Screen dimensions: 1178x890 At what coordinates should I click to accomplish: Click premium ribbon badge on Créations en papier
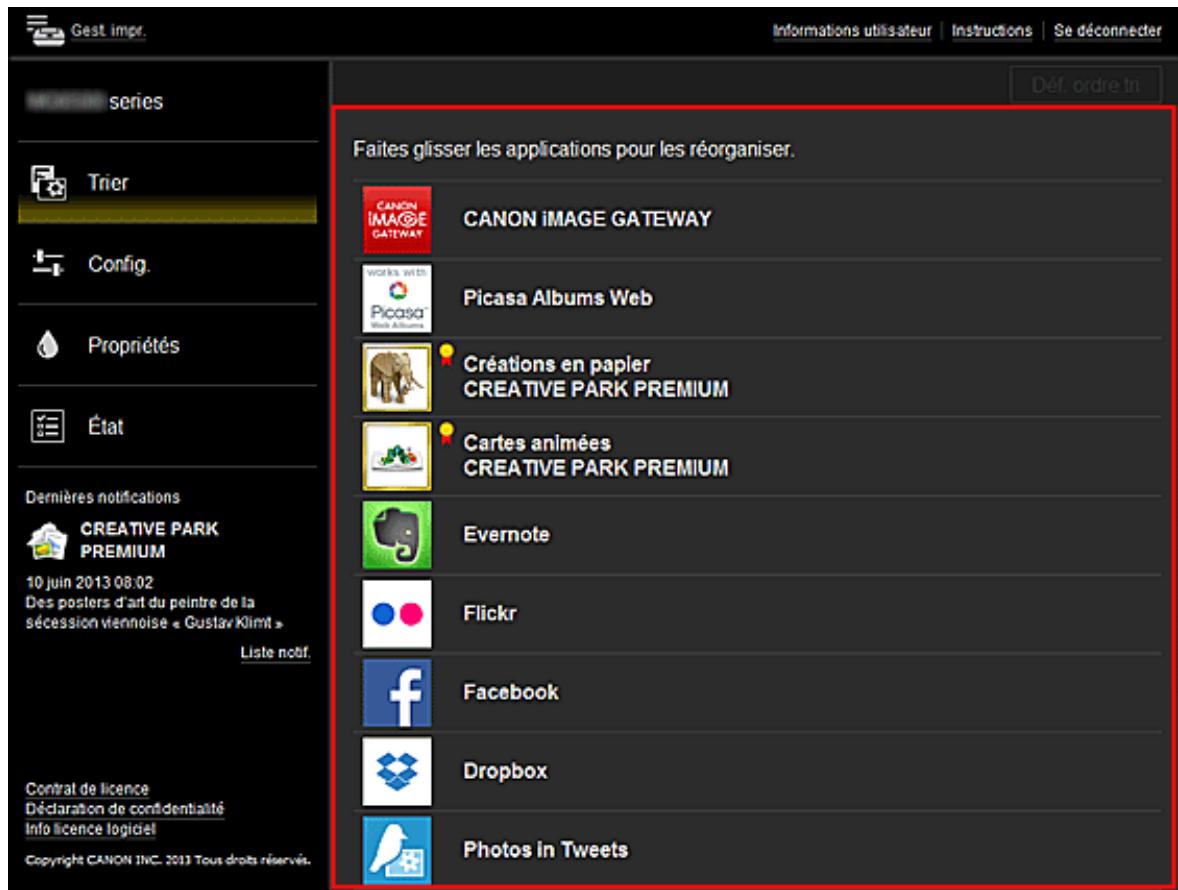click(446, 354)
